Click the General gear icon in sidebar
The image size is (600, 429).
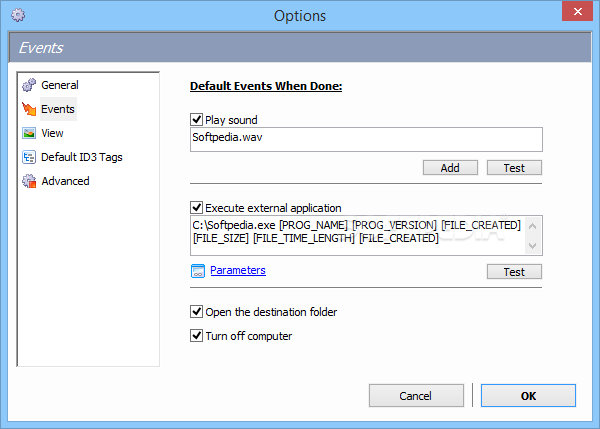(x=29, y=85)
